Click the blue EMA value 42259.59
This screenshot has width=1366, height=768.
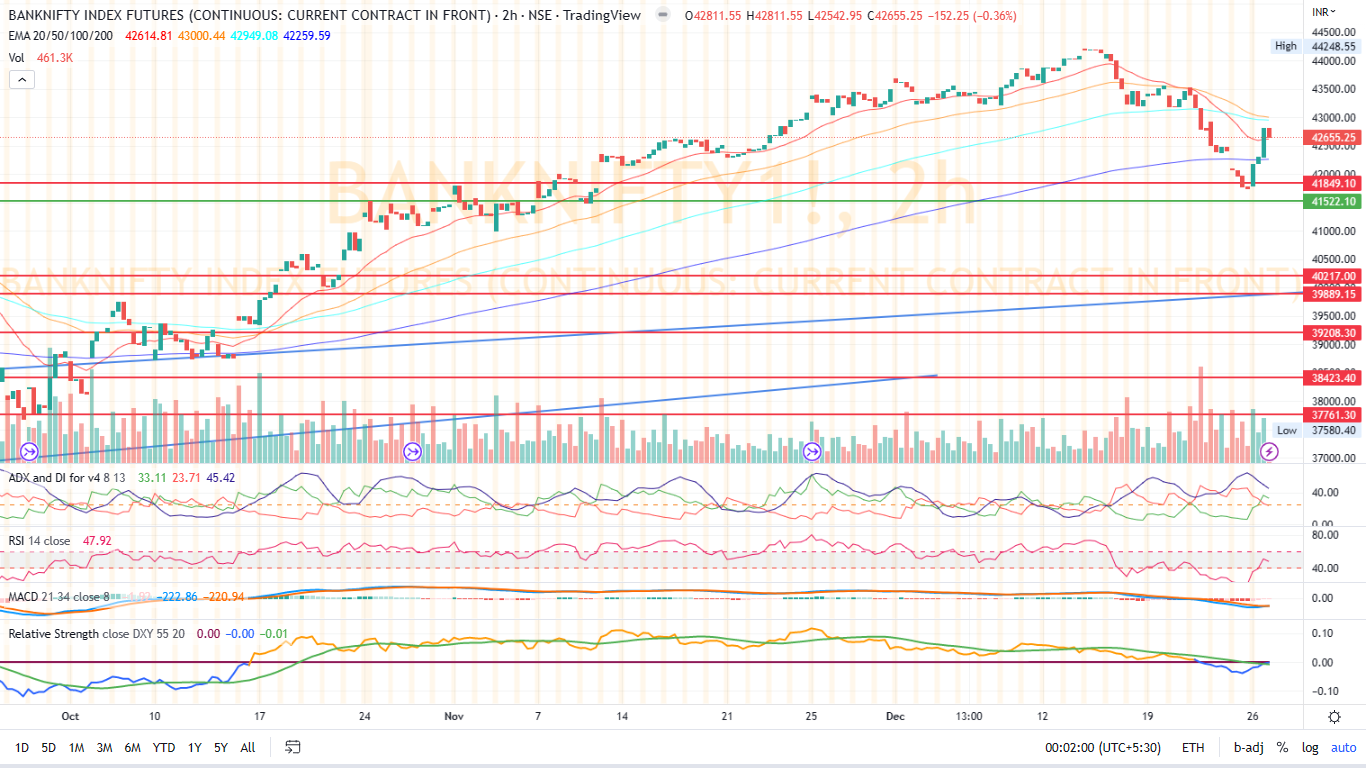[x=307, y=36]
